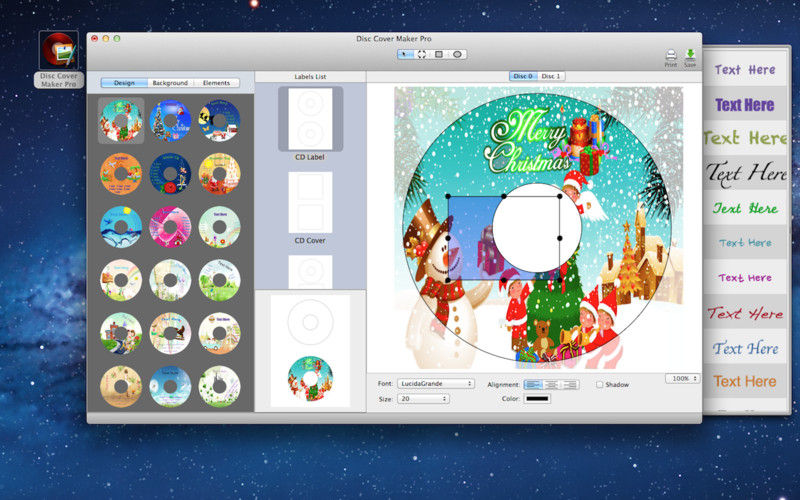Switch to the Background tab

click(170, 83)
